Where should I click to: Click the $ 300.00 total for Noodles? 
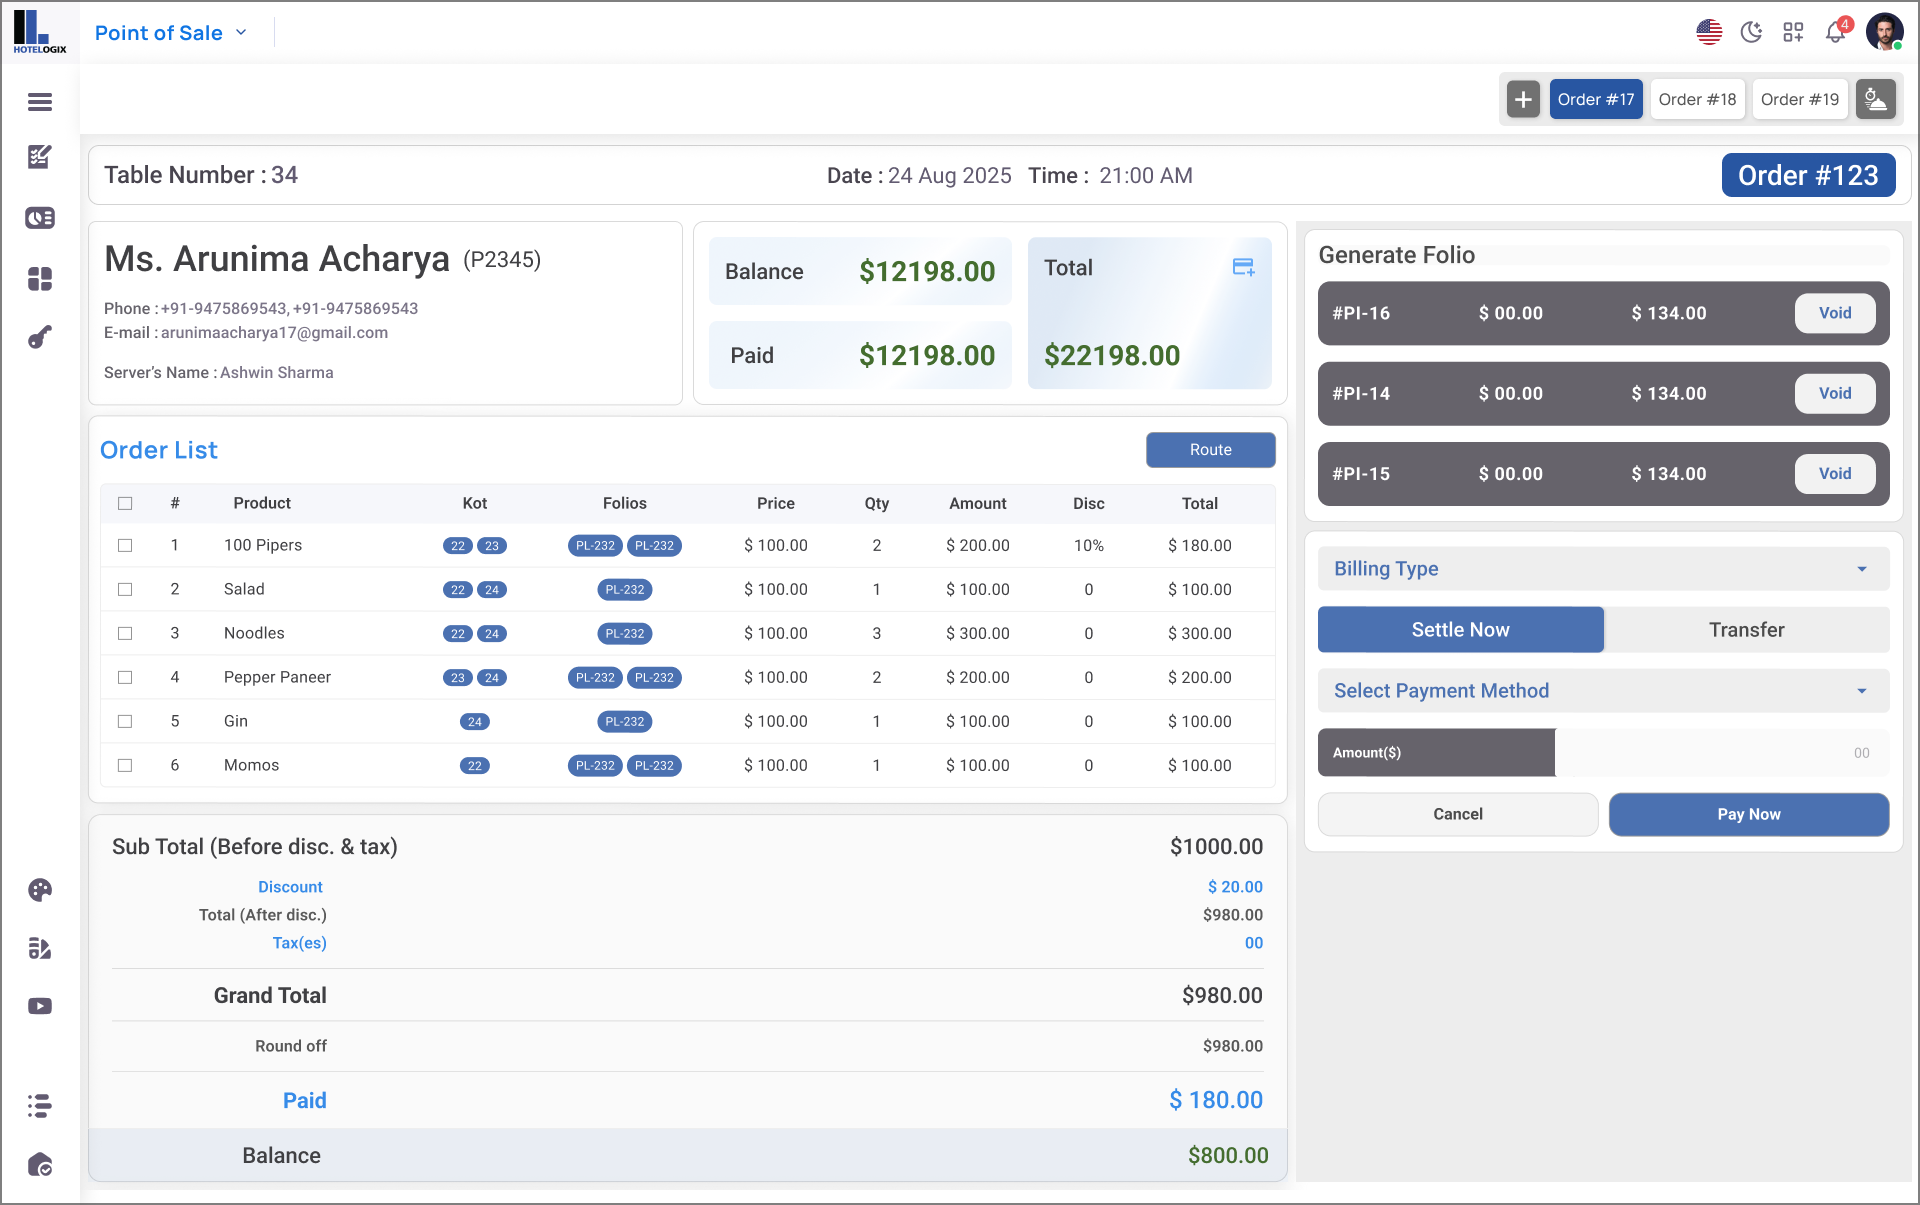point(1199,634)
